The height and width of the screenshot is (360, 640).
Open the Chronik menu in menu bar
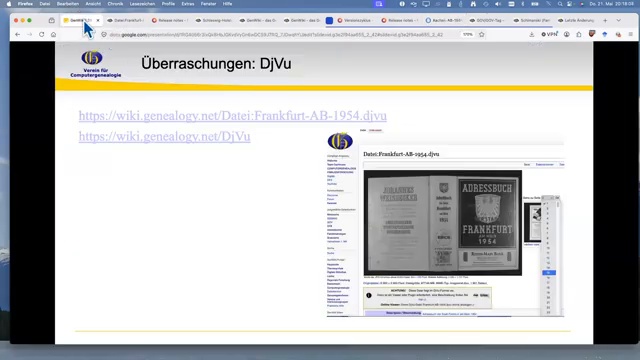(115, 4)
